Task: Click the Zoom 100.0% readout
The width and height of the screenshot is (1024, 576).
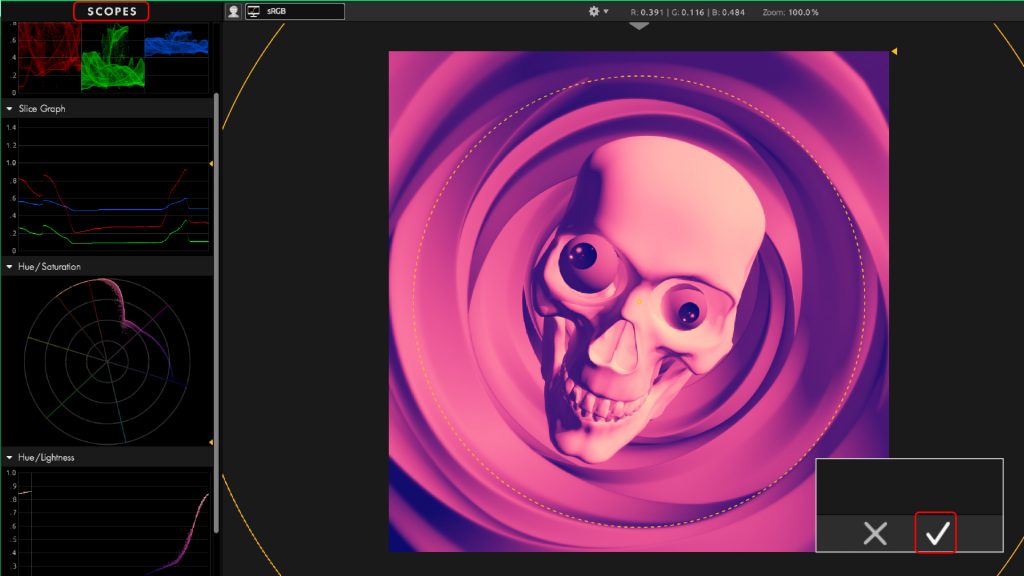Action: (790, 12)
